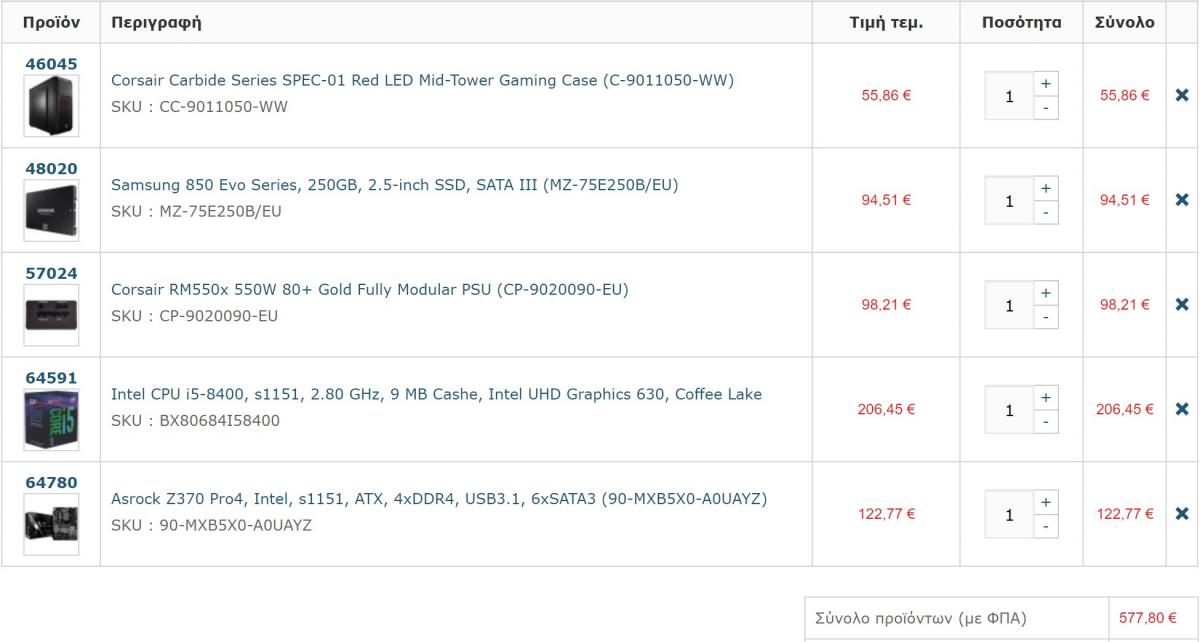Open Intel CPU i5-8400 product link
This screenshot has width=1200, height=642.
pyautogui.click(x=436, y=395)
